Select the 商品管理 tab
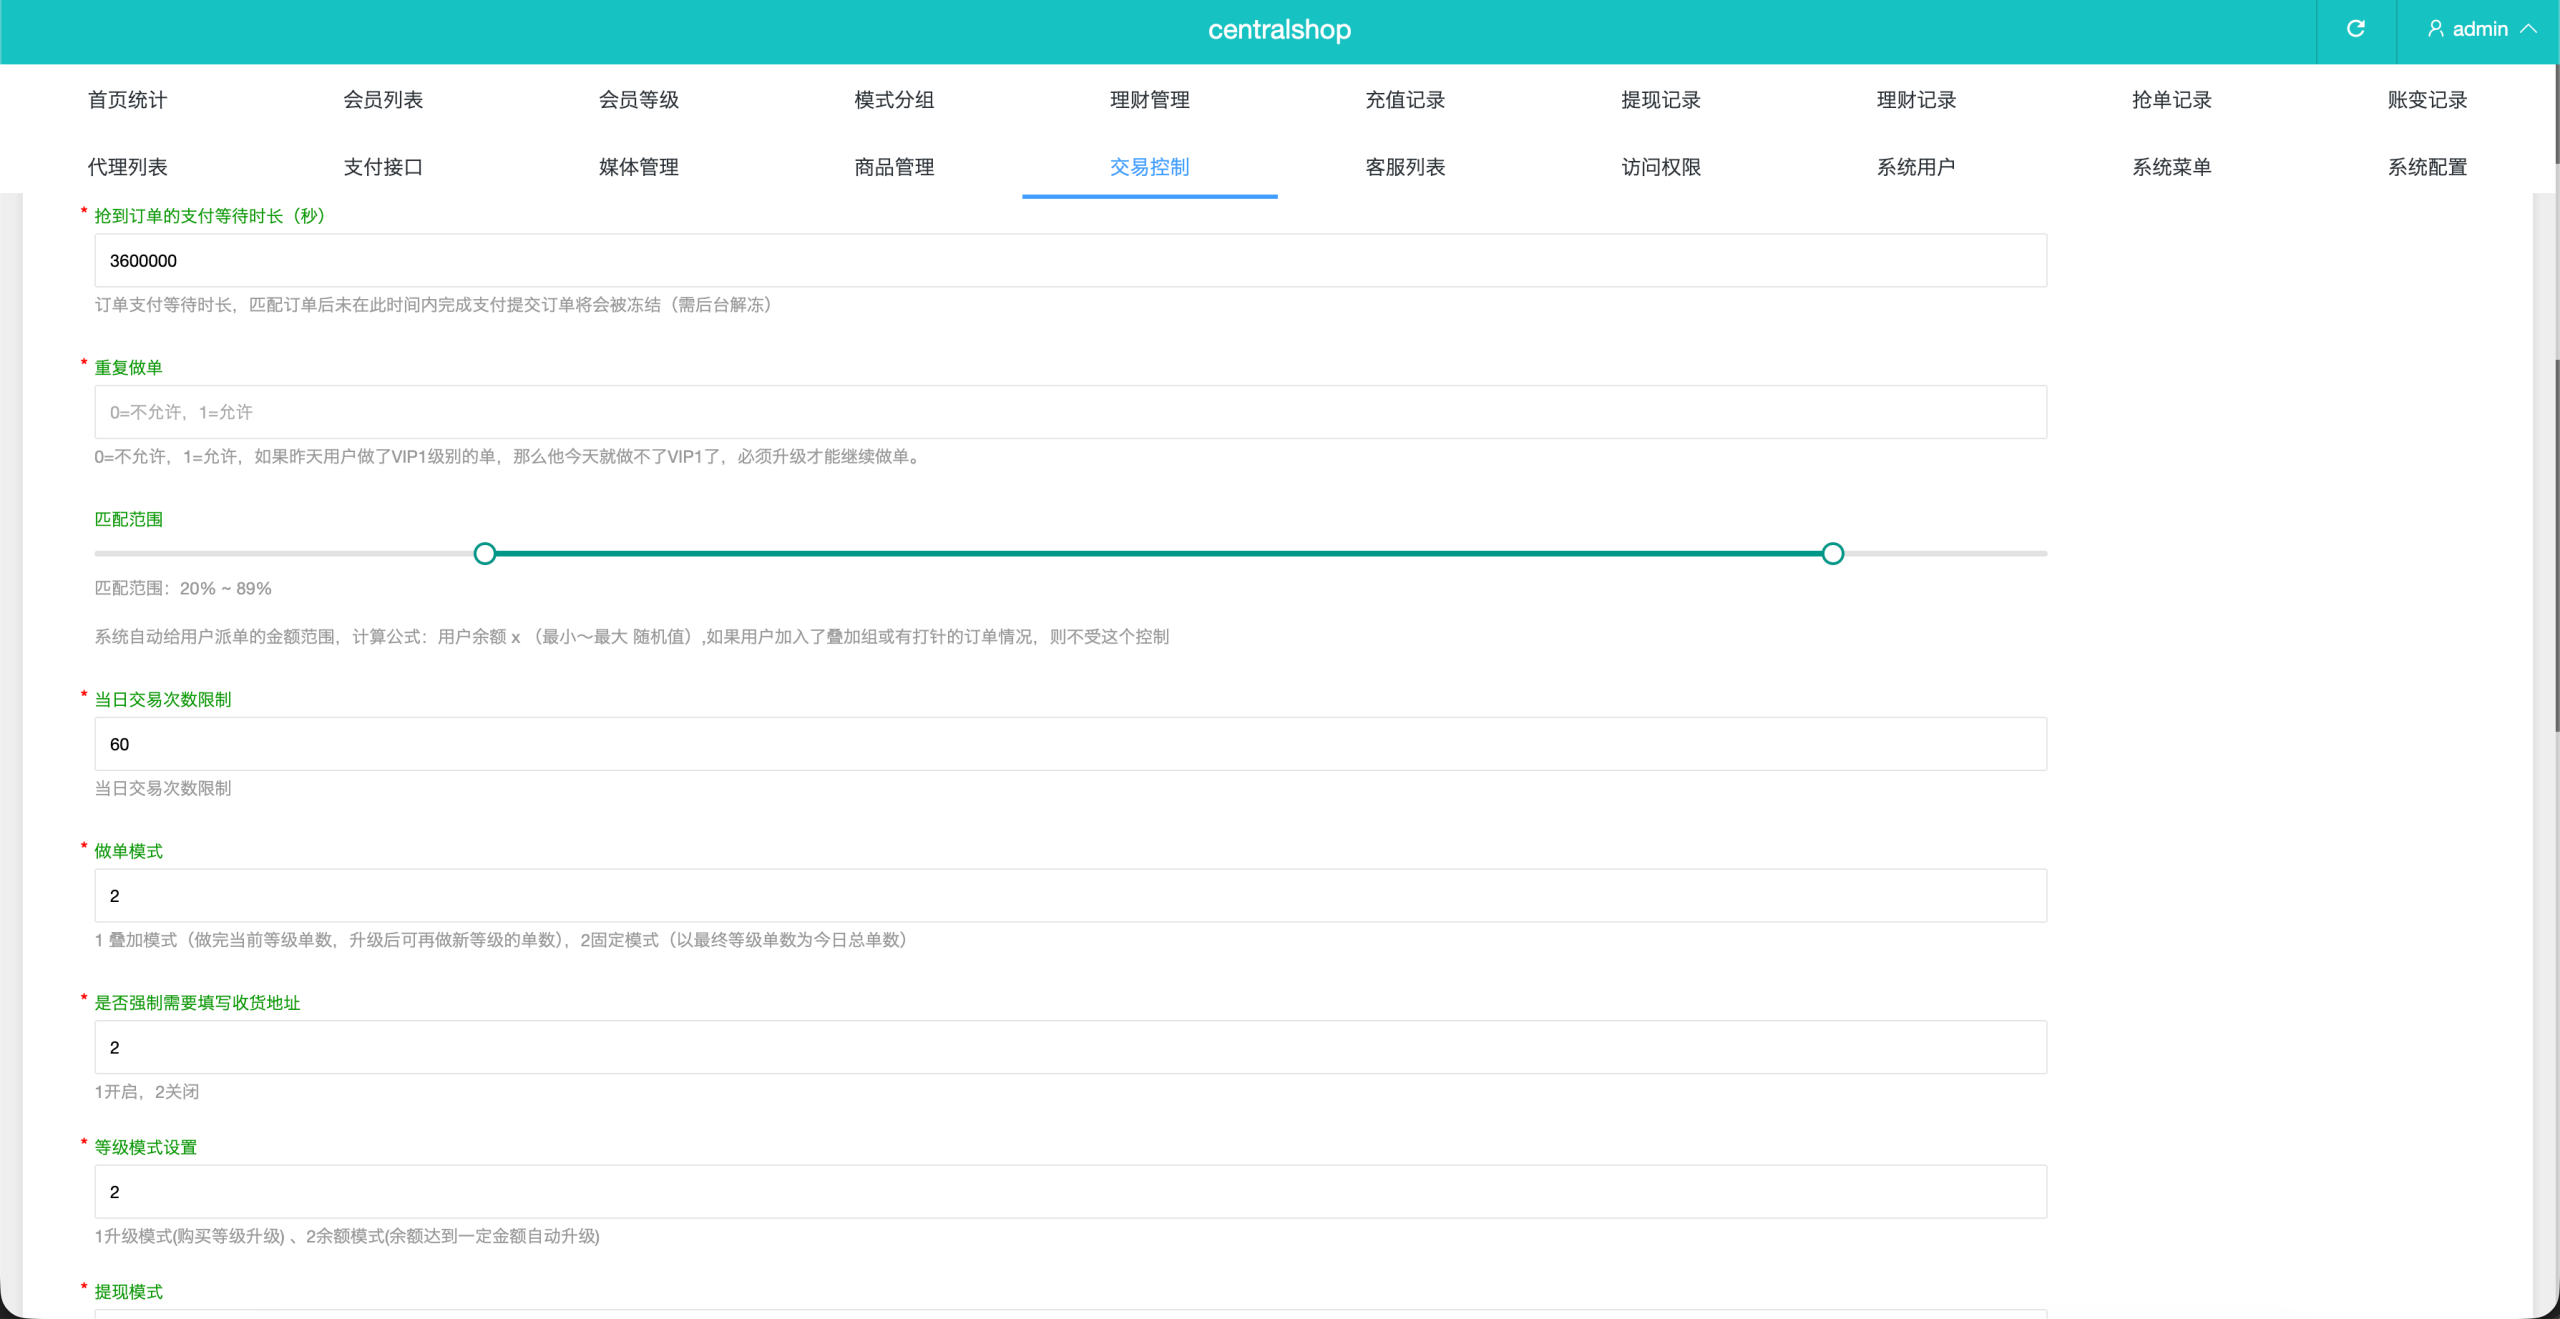 pos(894,167)
